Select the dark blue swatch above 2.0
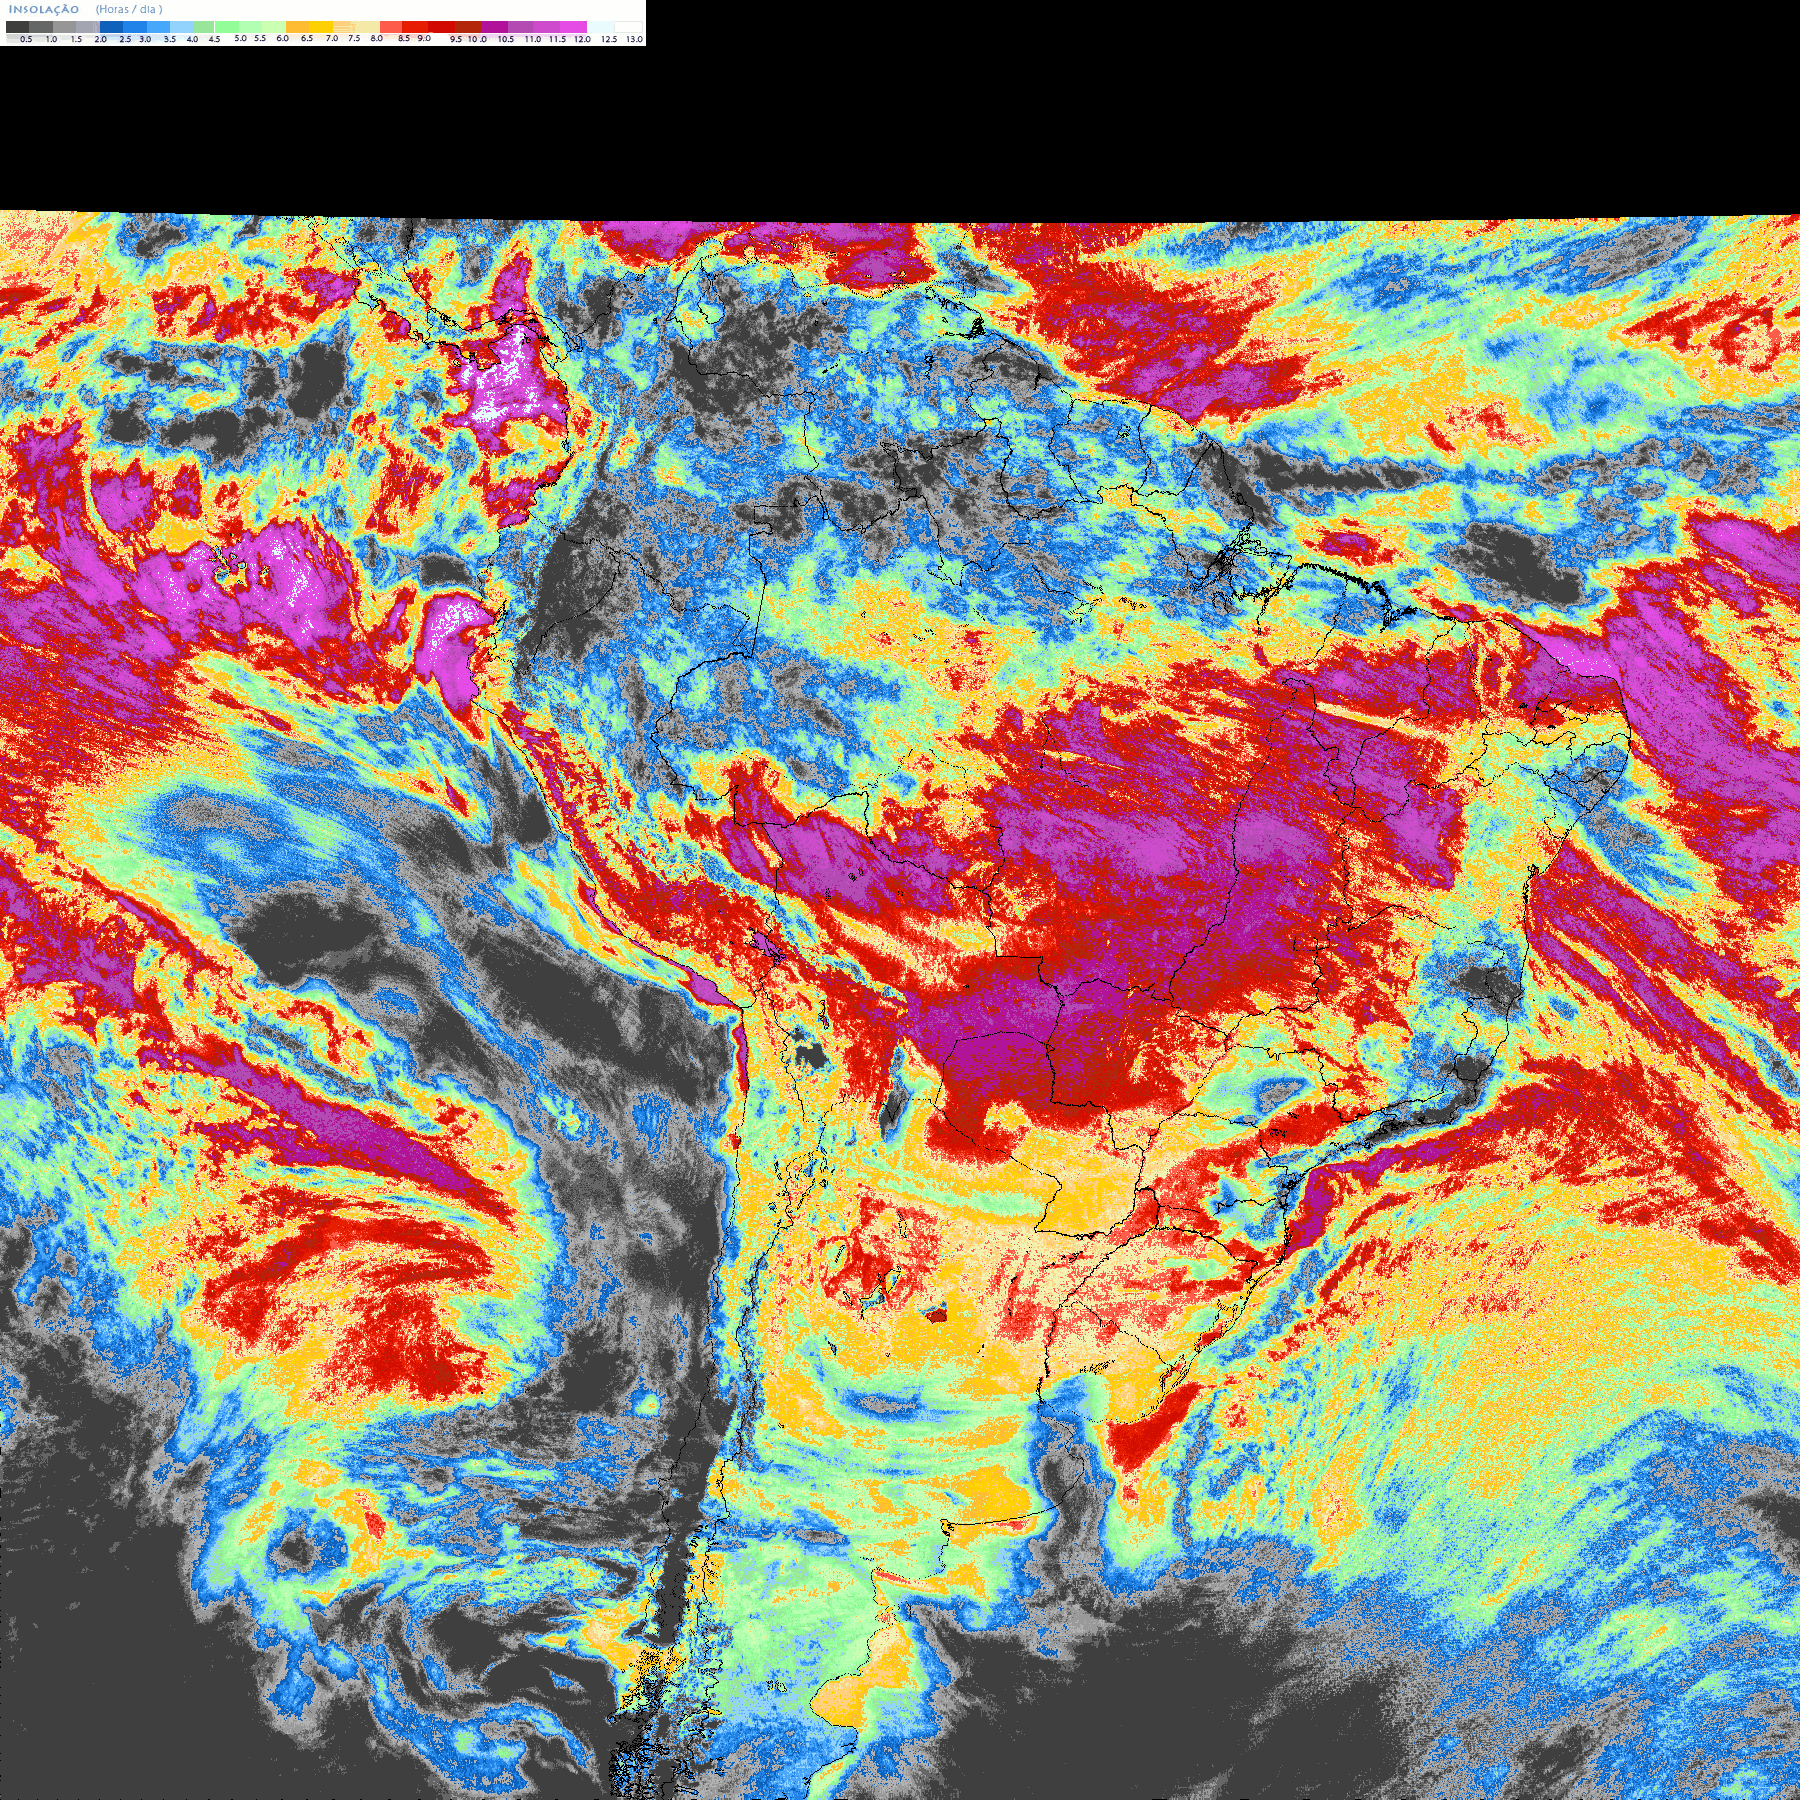 click(111, 27)
